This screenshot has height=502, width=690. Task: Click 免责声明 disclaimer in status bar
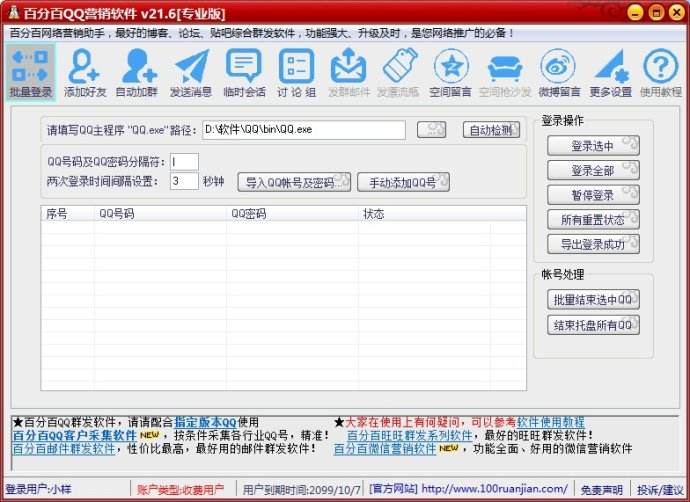[601, 489]
